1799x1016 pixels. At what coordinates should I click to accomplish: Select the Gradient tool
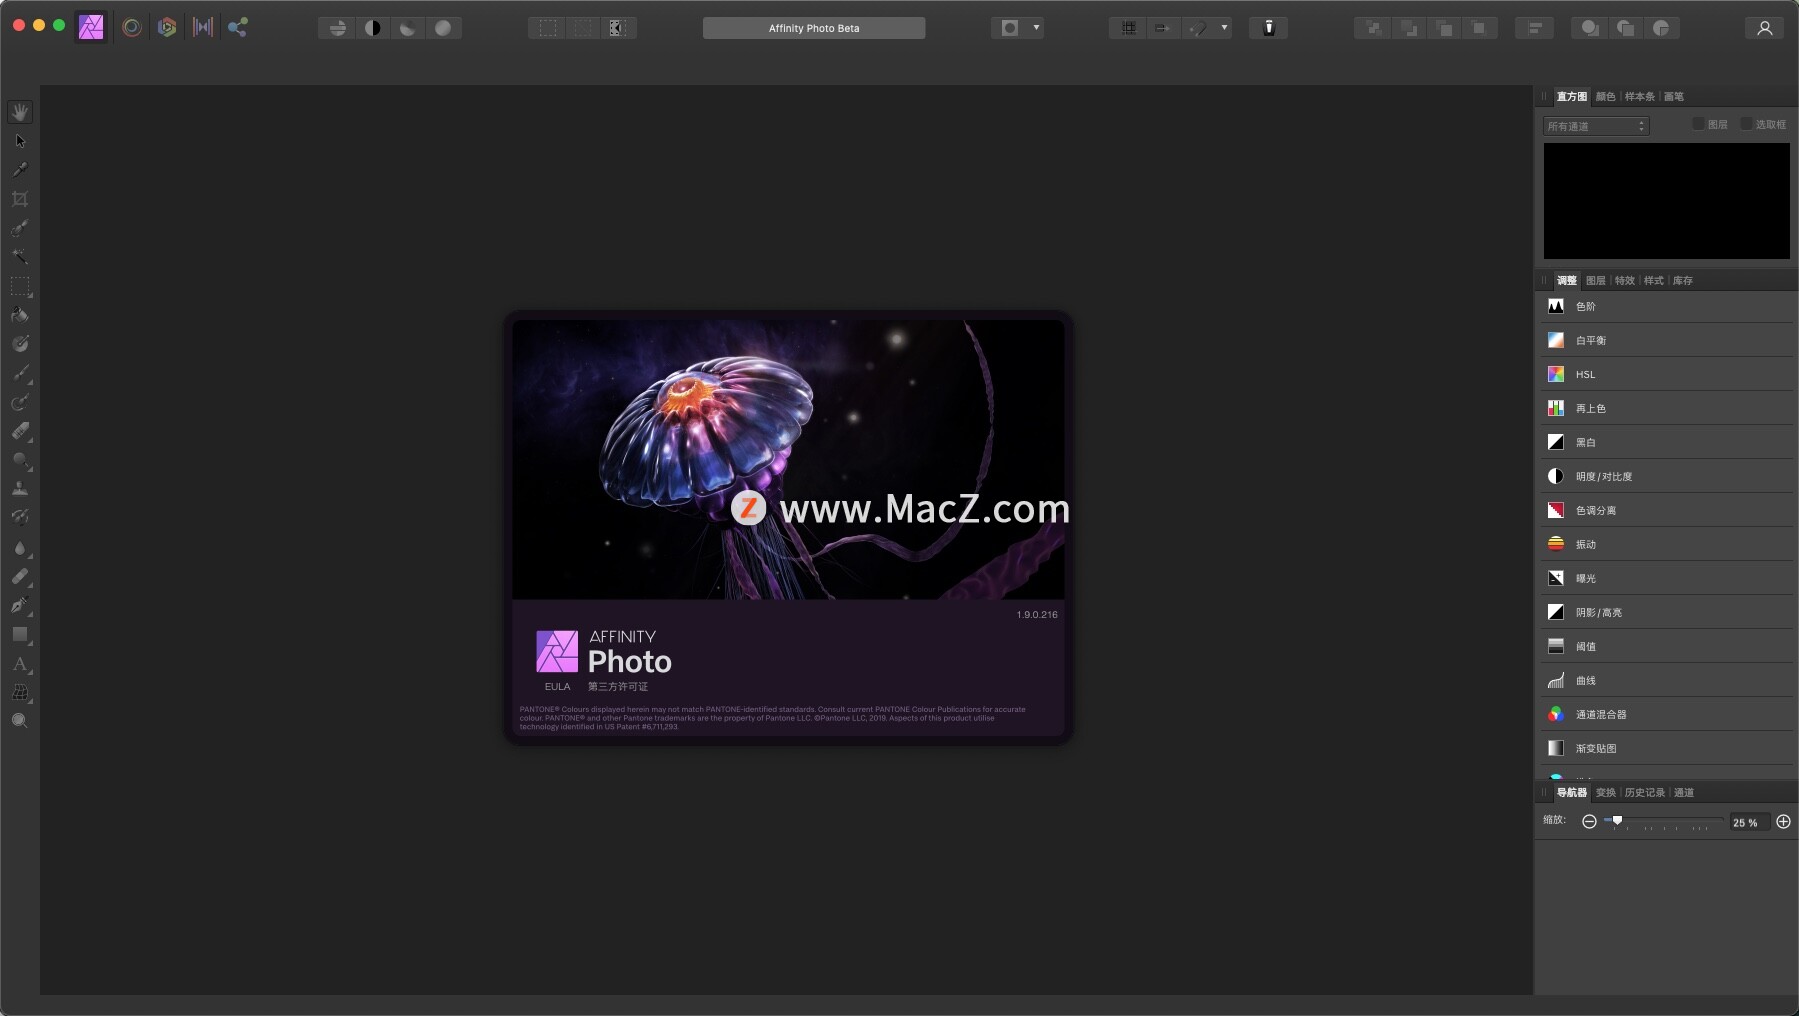click(x=20, y=344)
